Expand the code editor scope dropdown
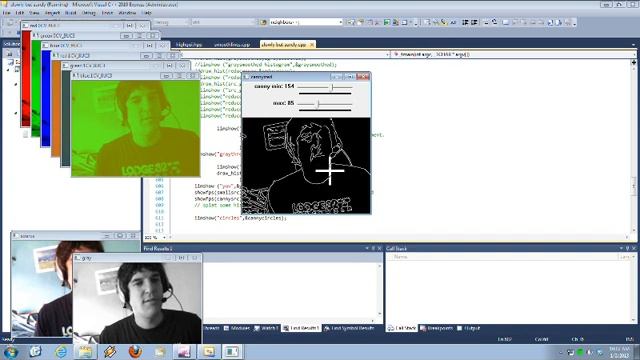The width and height of the screenshot is (640, 360). click(x=387, y=54)
